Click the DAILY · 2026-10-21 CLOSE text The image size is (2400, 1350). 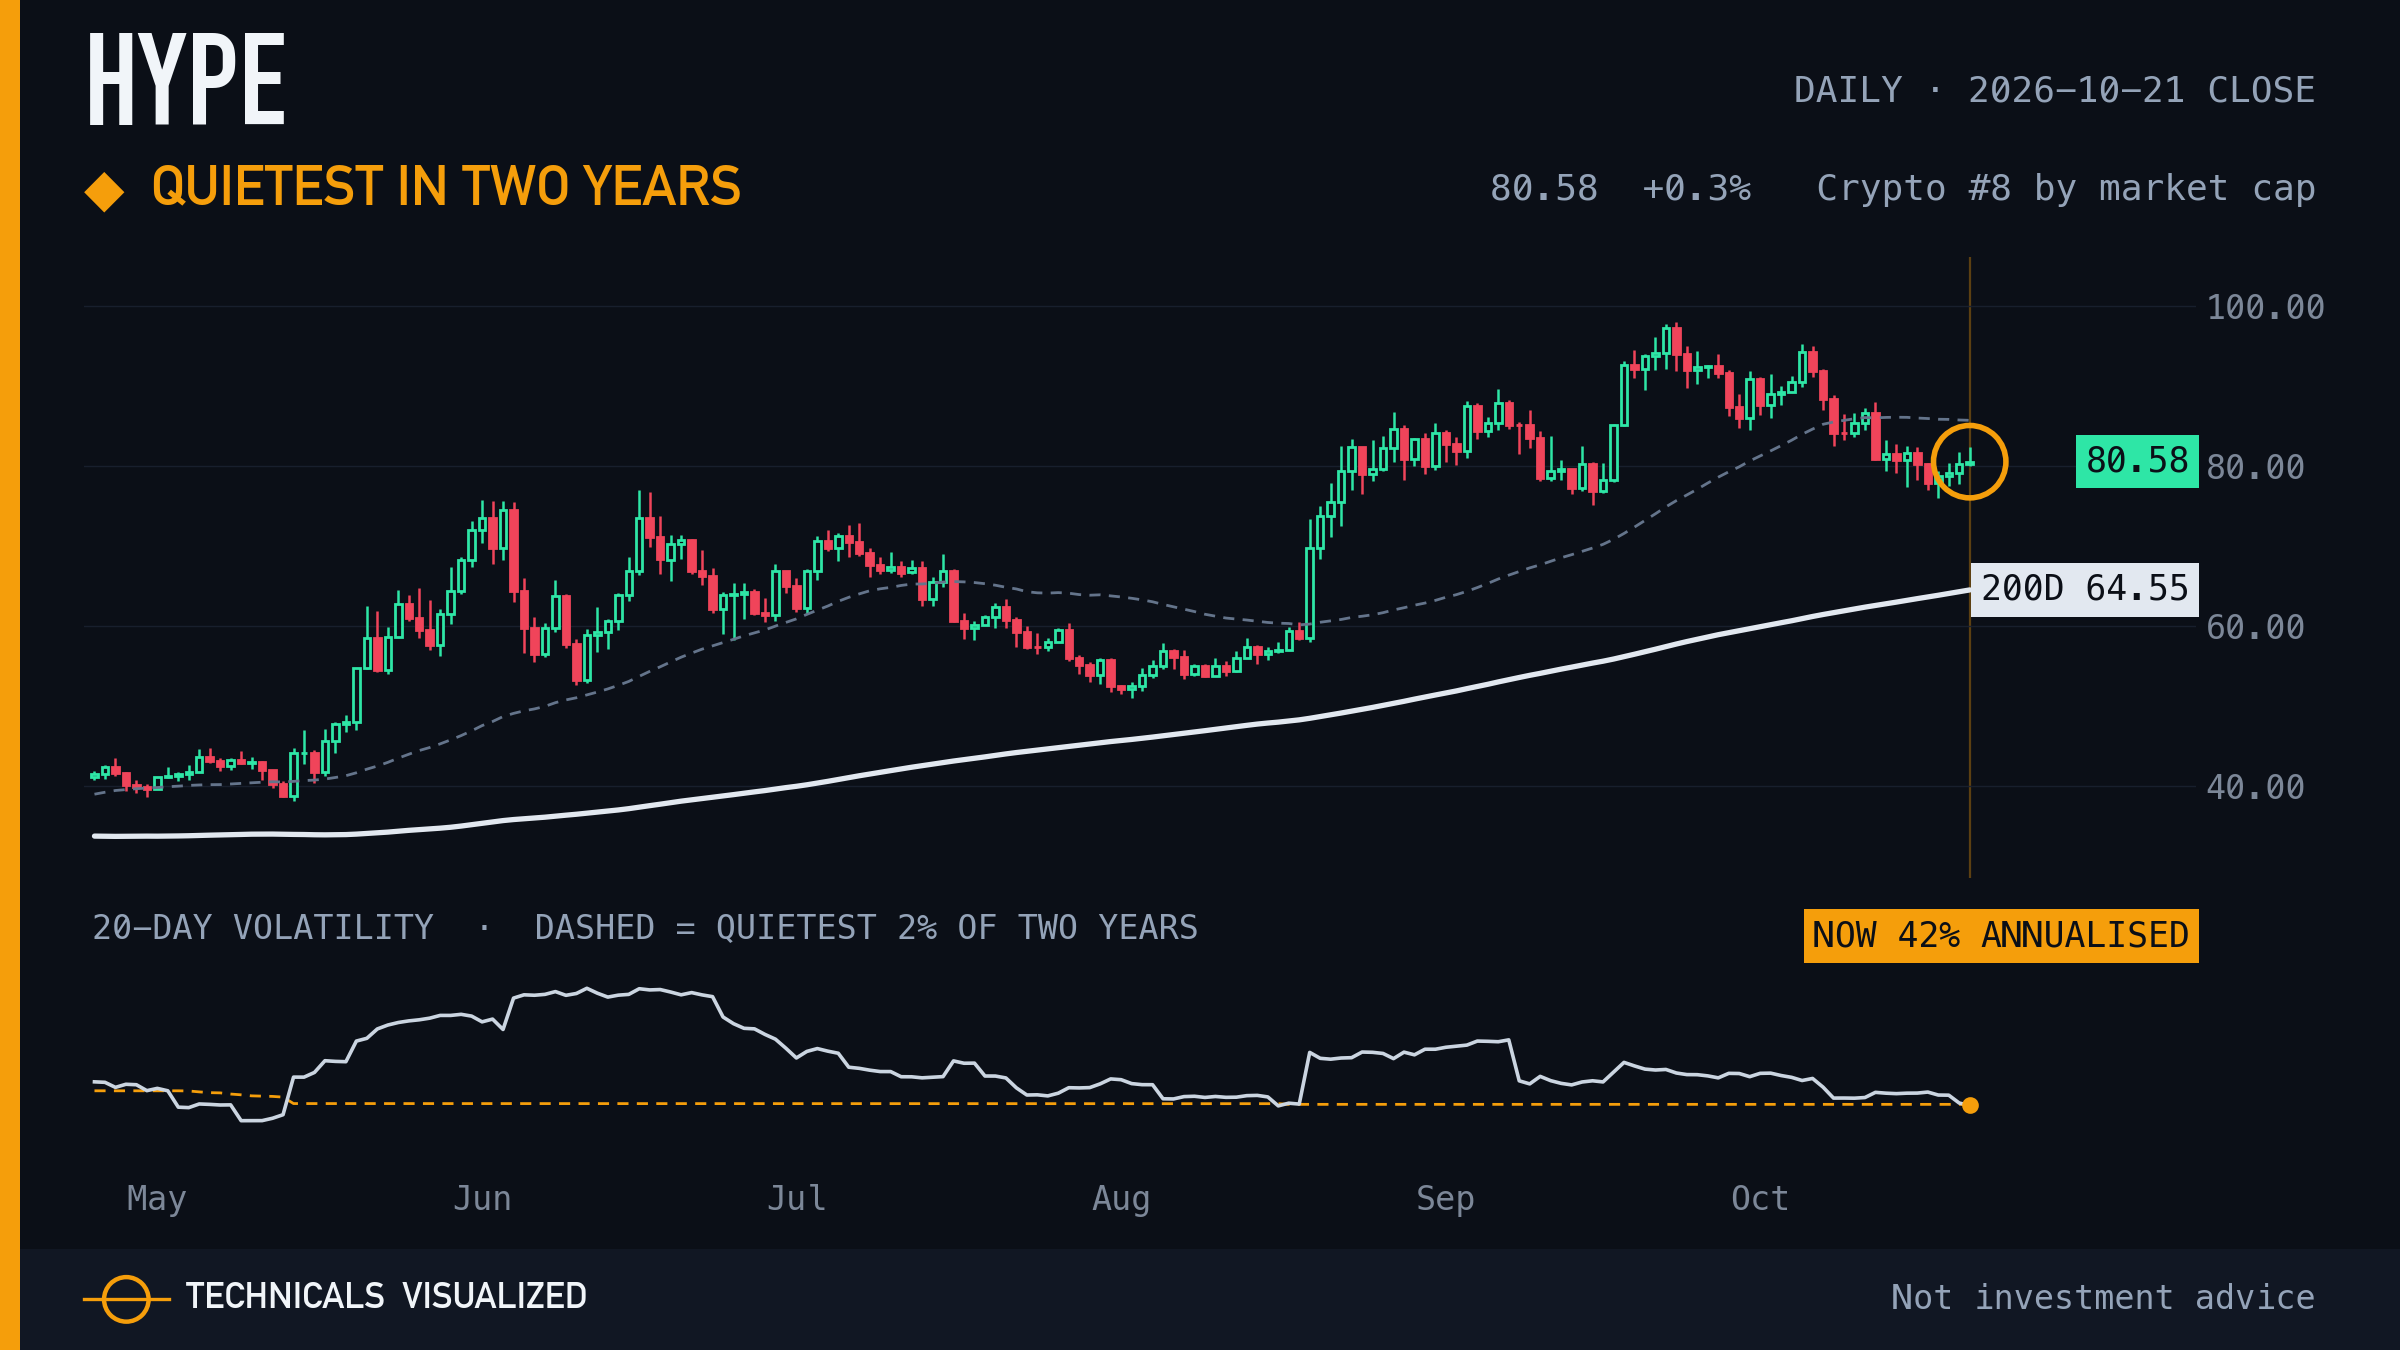coord(2054,90)
